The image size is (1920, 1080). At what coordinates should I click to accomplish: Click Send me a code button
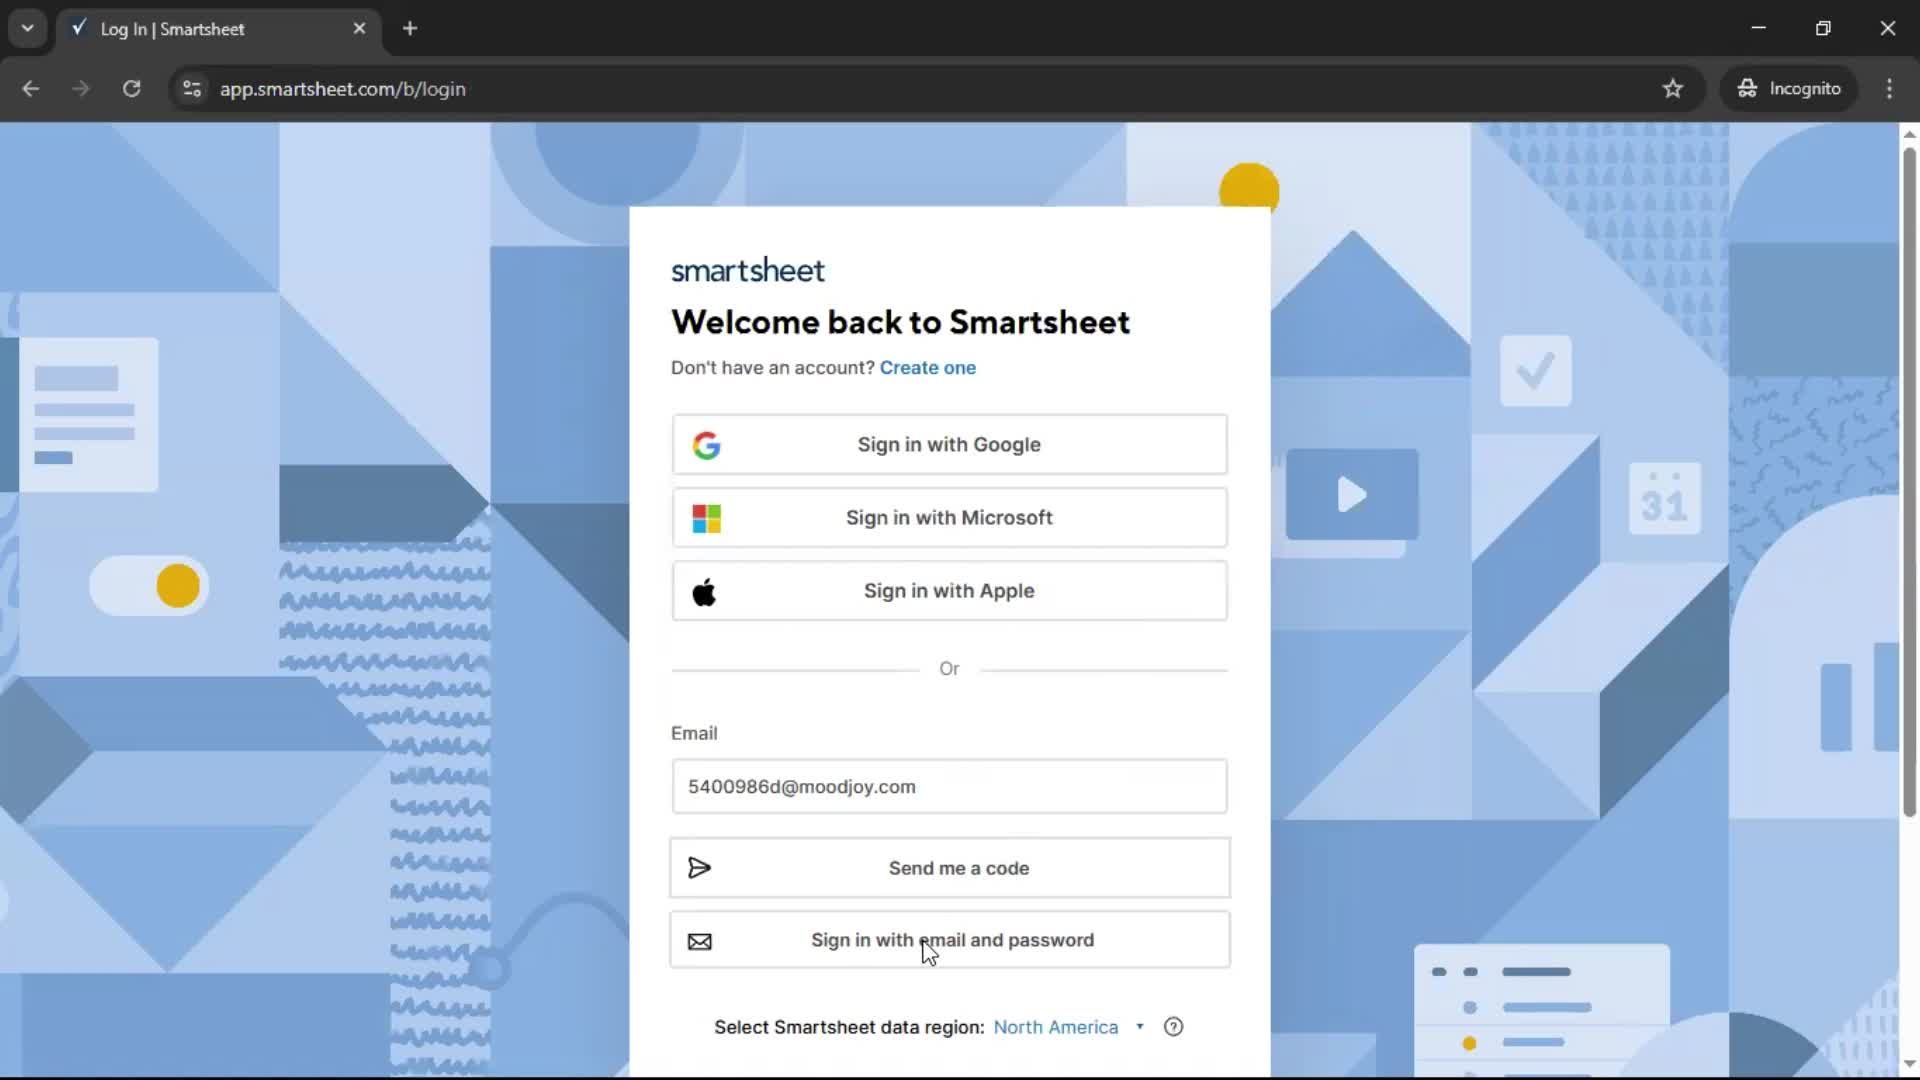click(948, 867)
